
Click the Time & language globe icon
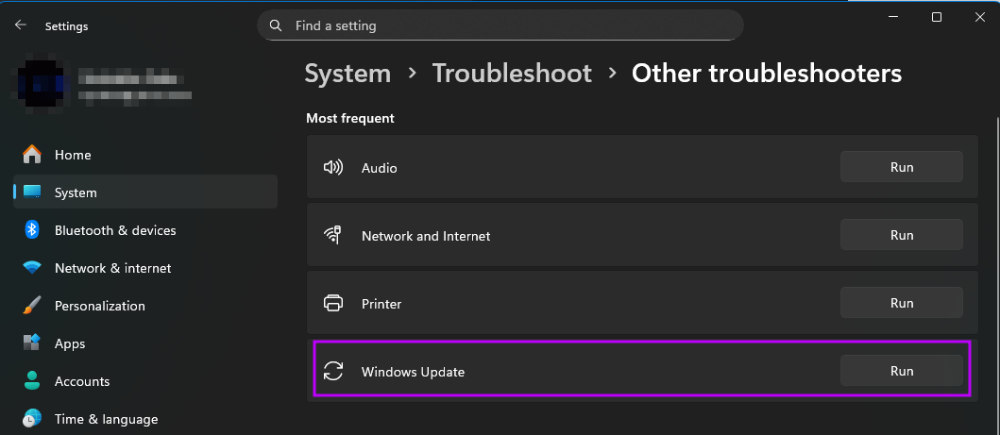32,418
